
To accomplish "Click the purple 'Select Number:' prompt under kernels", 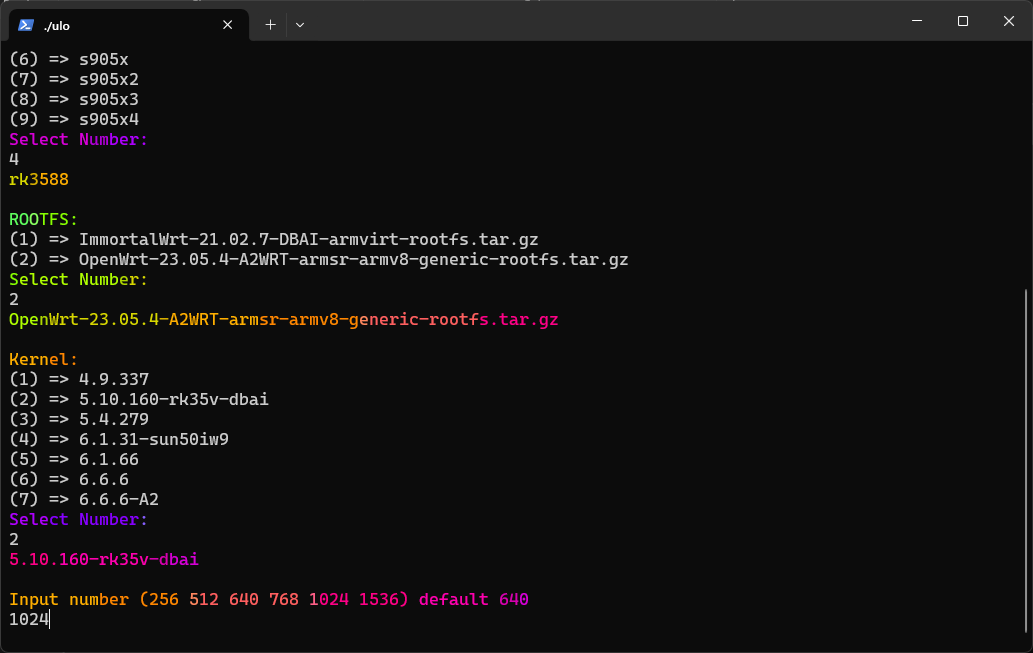I will click(x=78, y=519).
